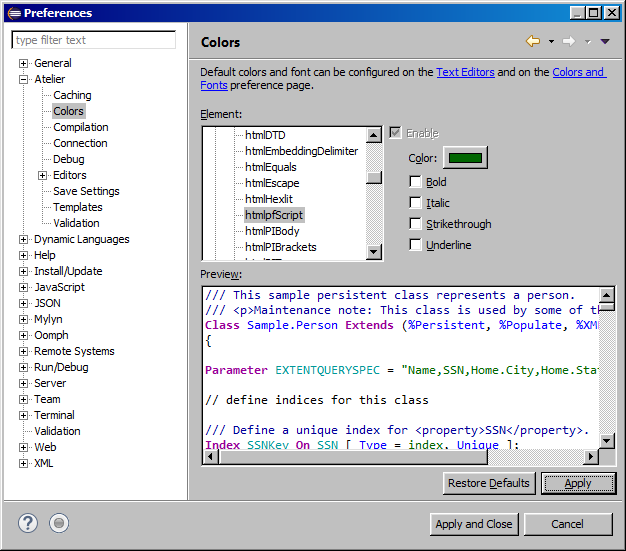
Task: Open the Text Editors link
Action: point(465,72)
